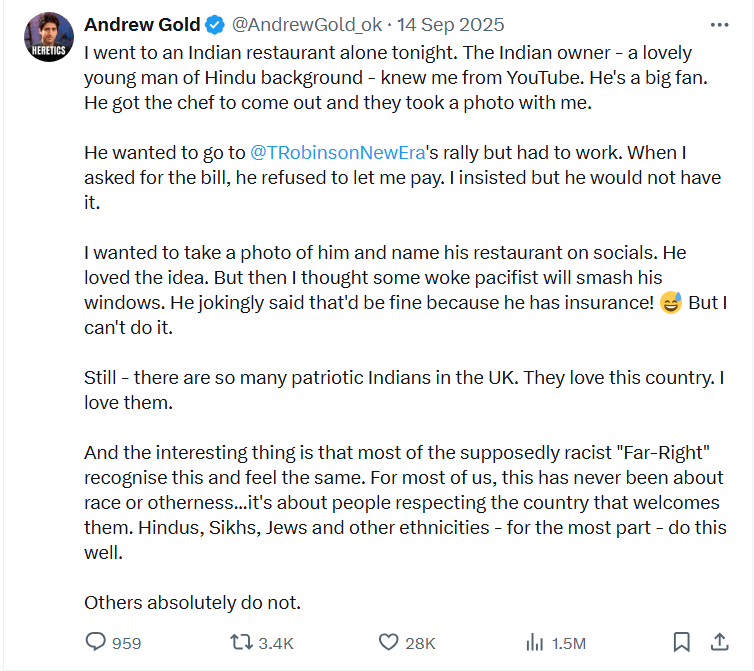This screenshot has height=671, width=754.
Task: Click the 959 replies count
Action: 126,643
